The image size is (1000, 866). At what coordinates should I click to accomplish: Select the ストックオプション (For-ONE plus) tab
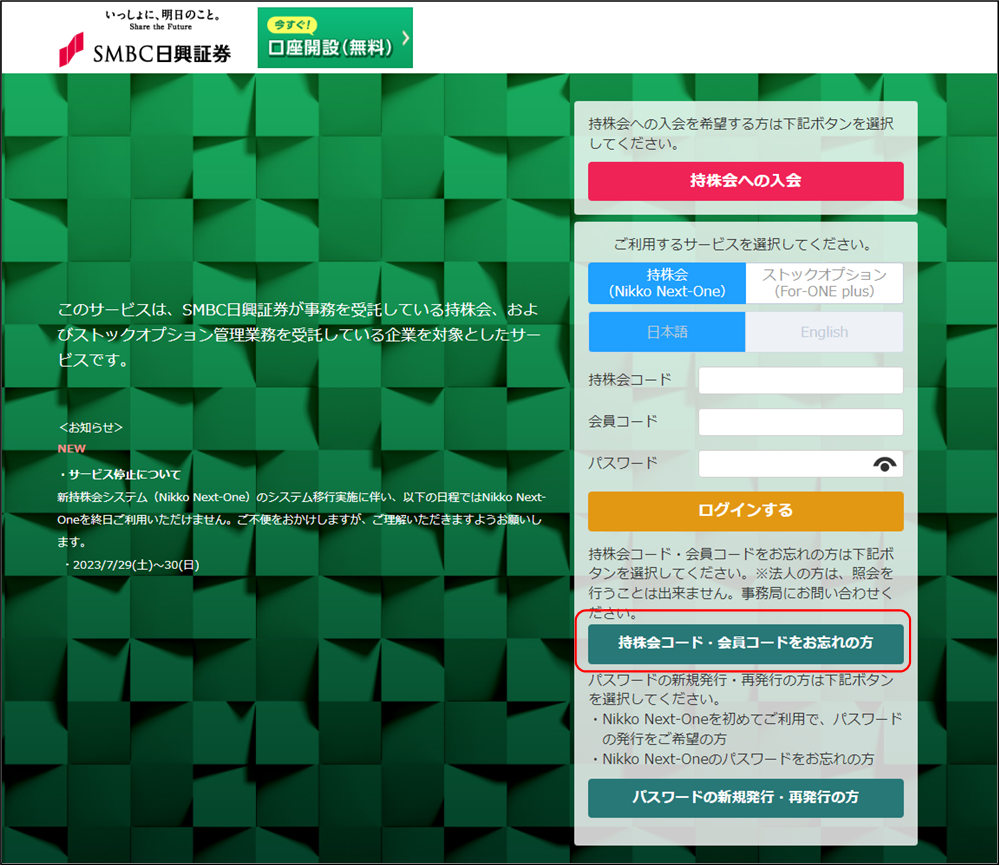(824, 283)
